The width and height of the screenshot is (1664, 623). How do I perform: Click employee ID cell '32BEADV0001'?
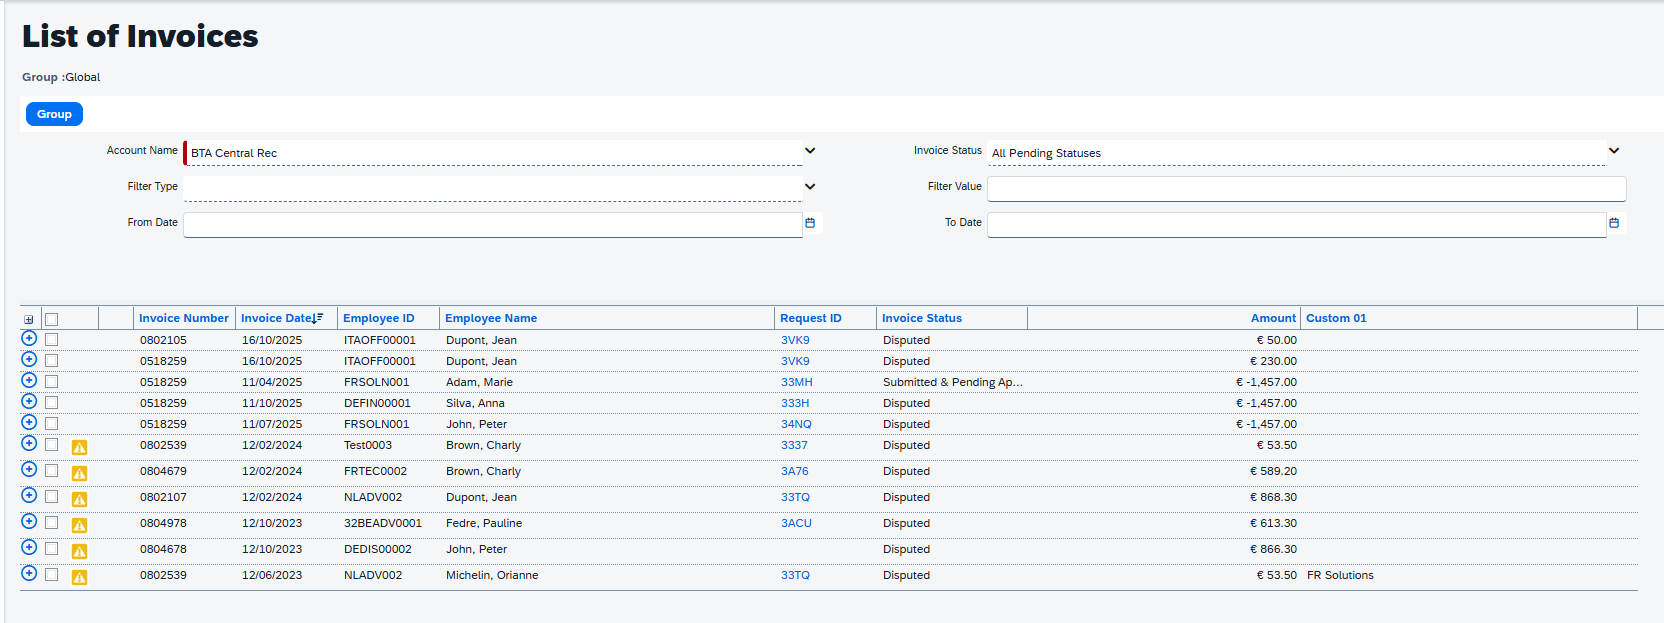click(x=383, y=523)
